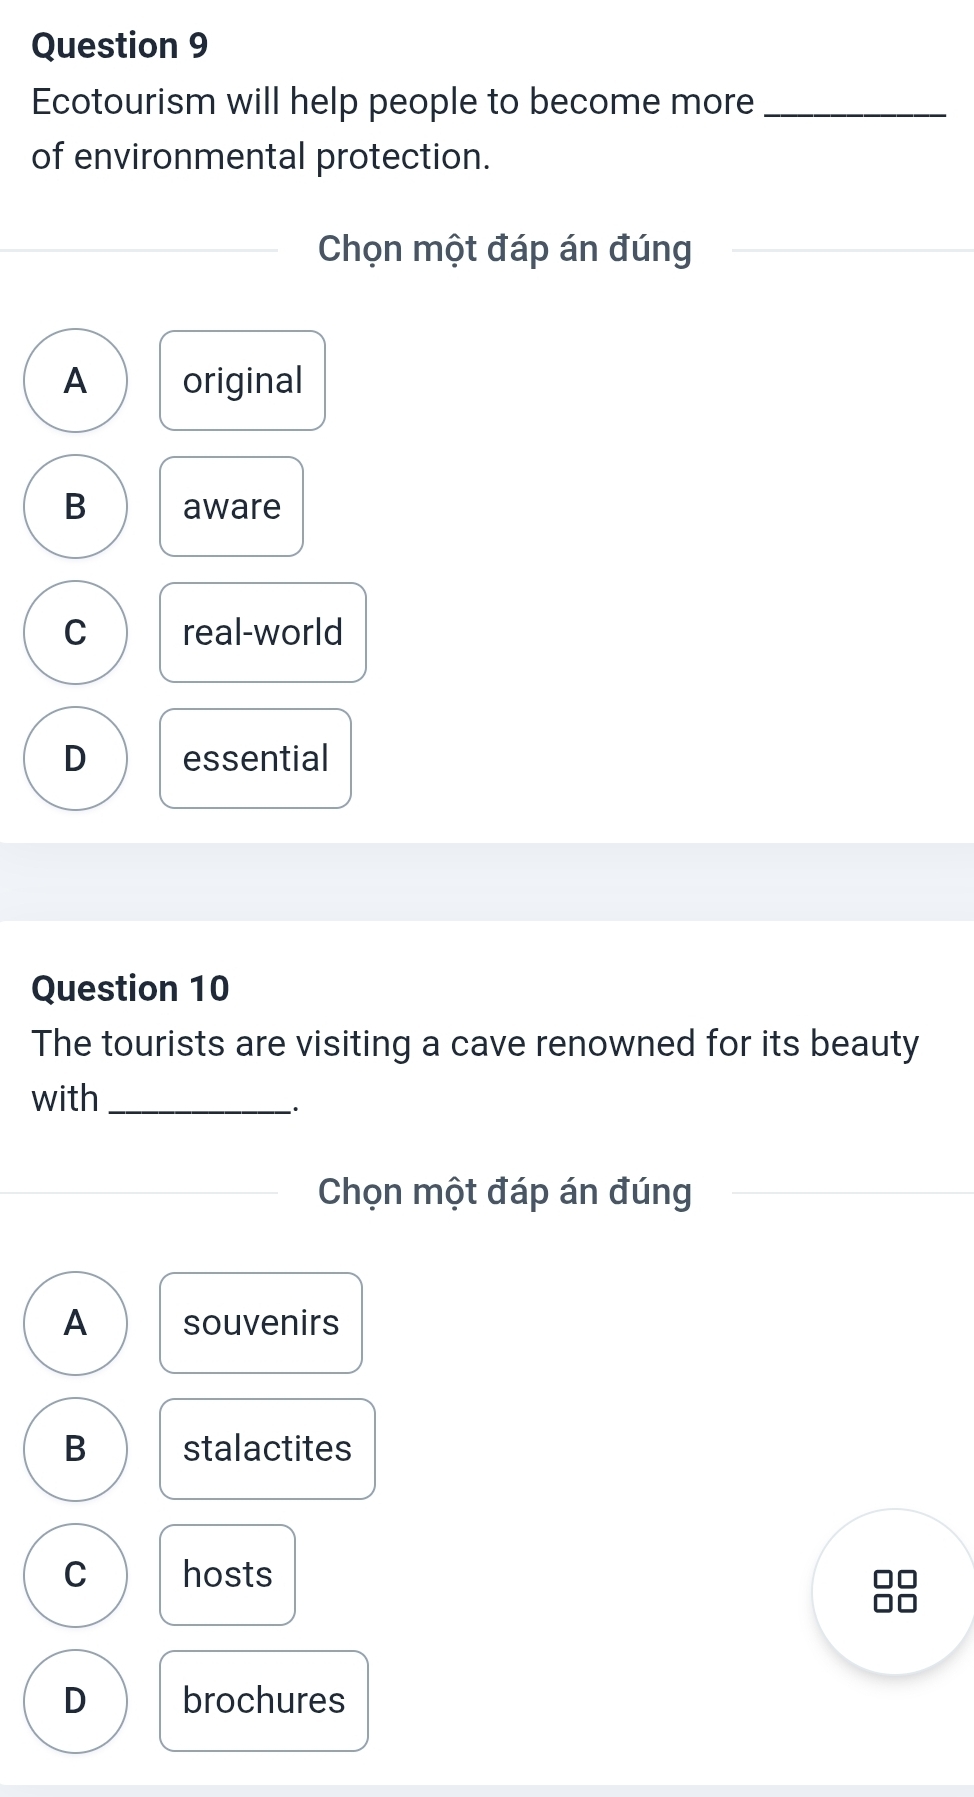Choose the answer "brochures"
The image size is (974, 1797).
[x=263, y=1701]
